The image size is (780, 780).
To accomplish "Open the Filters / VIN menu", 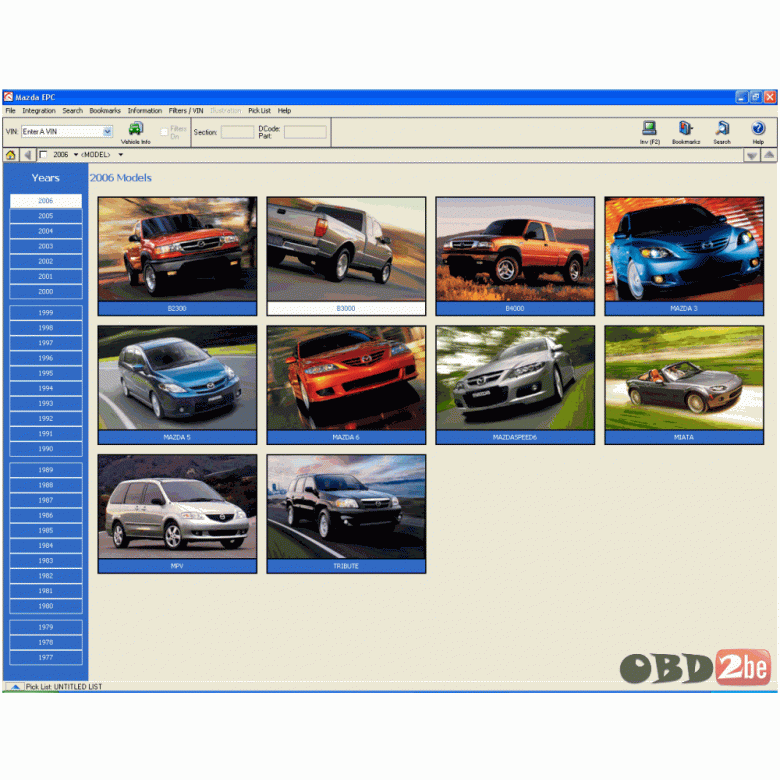I will [186, 111].
